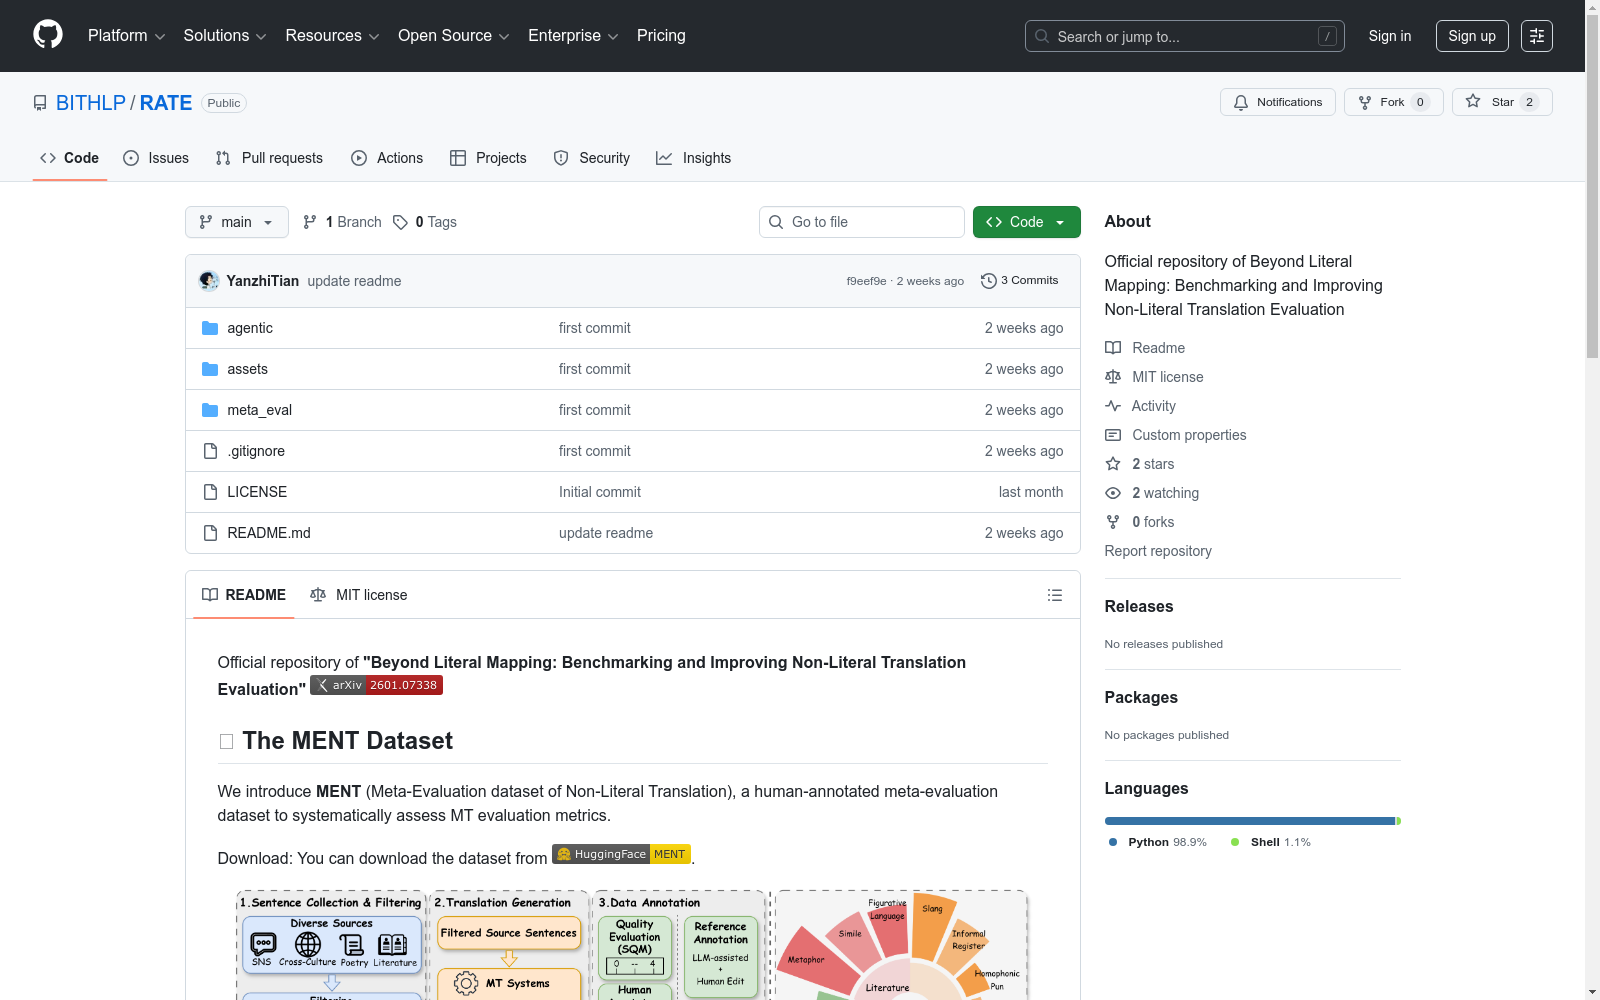Open the README outline list icon

1055,595
